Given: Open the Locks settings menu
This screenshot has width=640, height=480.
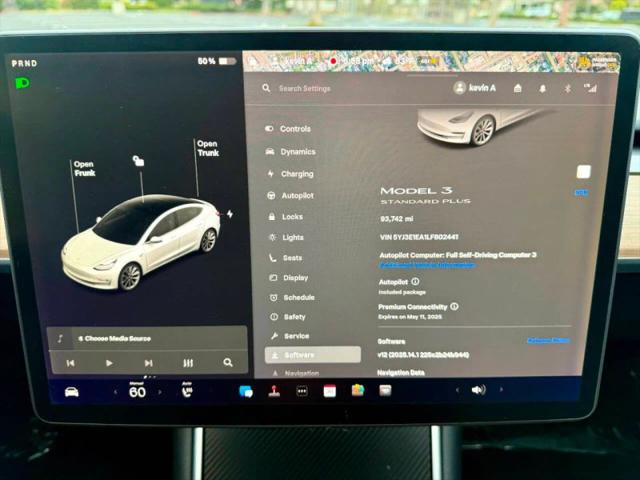Looking at the screenshot, I should tap(285, 217).
